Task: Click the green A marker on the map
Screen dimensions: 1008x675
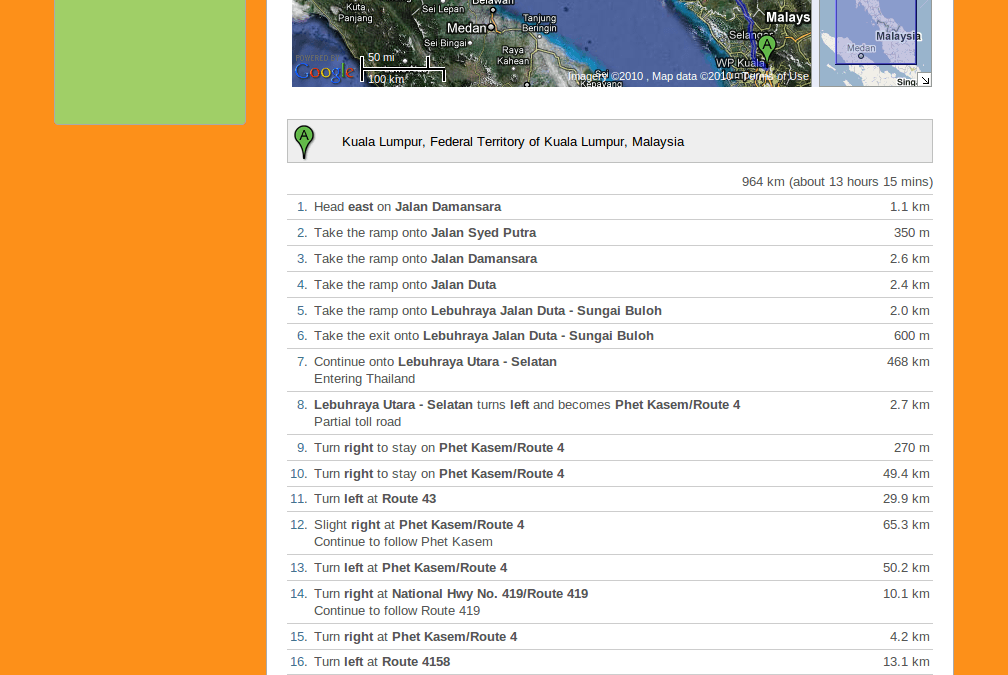Action: click(766, 48)
